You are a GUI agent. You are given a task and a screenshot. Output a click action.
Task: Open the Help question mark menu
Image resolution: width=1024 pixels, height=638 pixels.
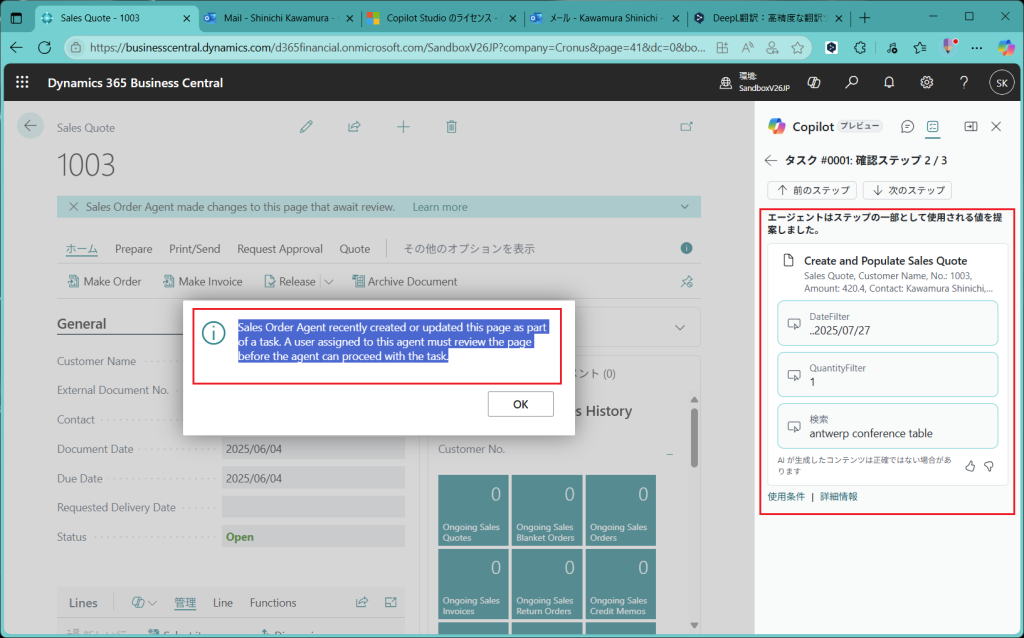(x=964, y=82)
